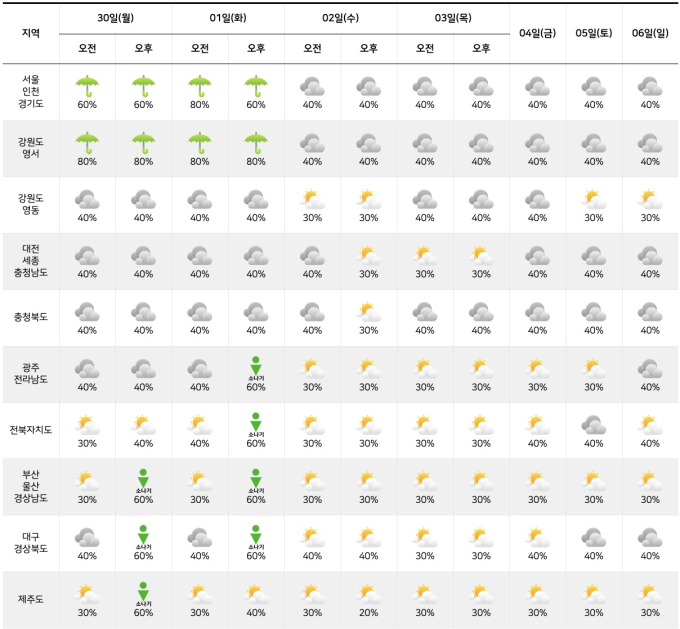This screenshot has height=629, width=680.
Task: Select the 30일(월) date column header
Action: click(115, 18)
